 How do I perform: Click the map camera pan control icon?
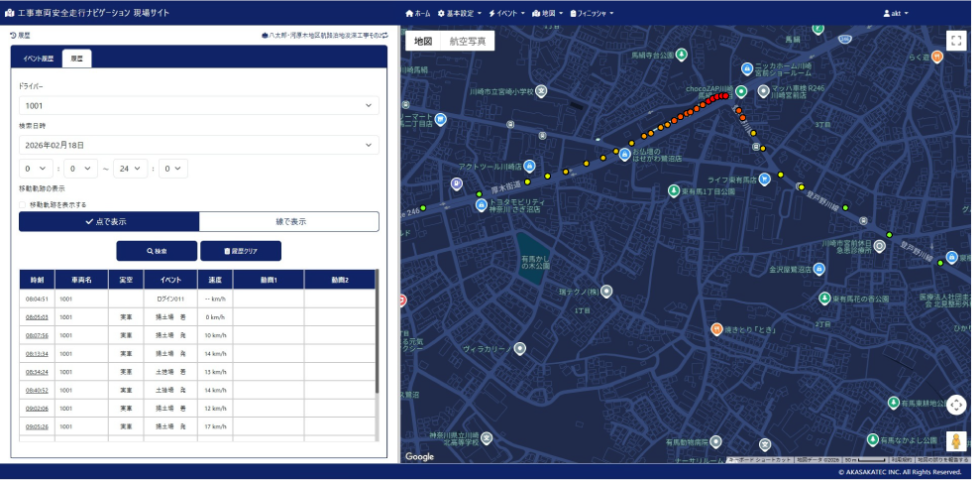pos(956,405)
